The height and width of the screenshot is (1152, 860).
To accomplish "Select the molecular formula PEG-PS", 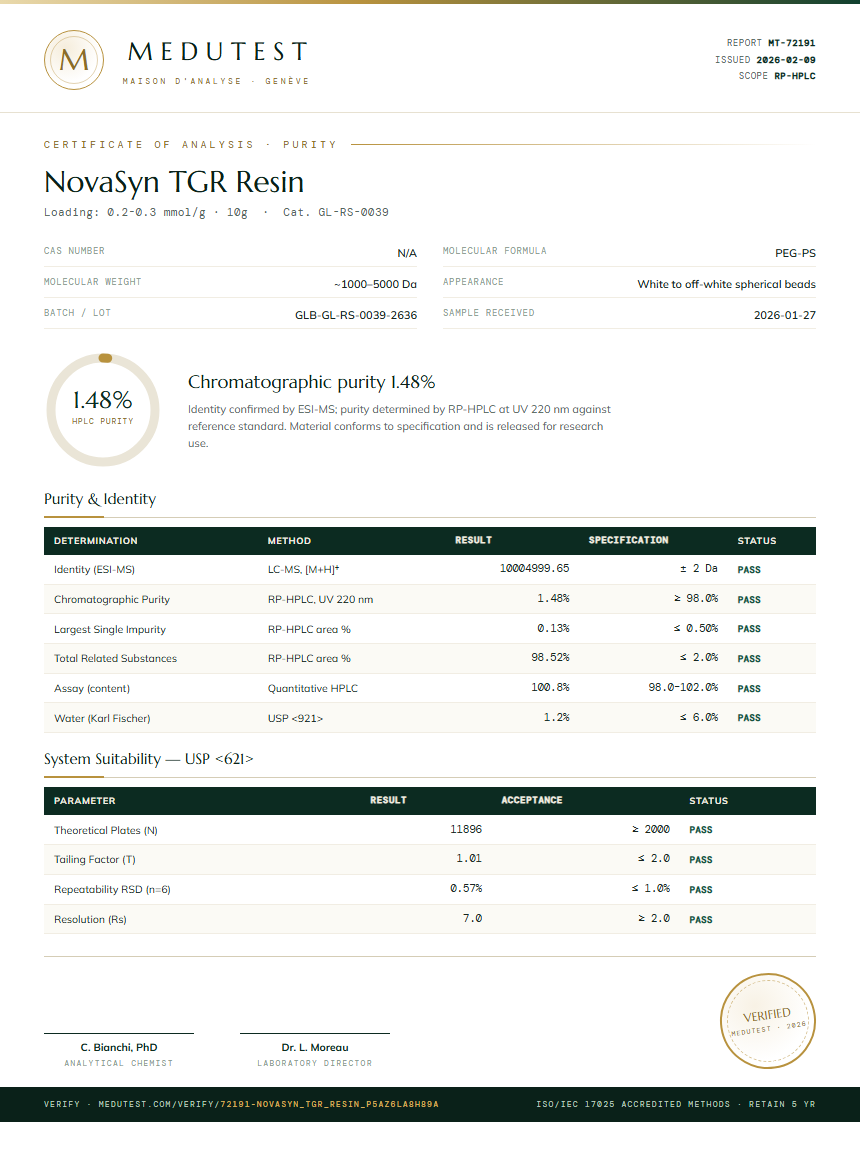I will pos(795,253).
